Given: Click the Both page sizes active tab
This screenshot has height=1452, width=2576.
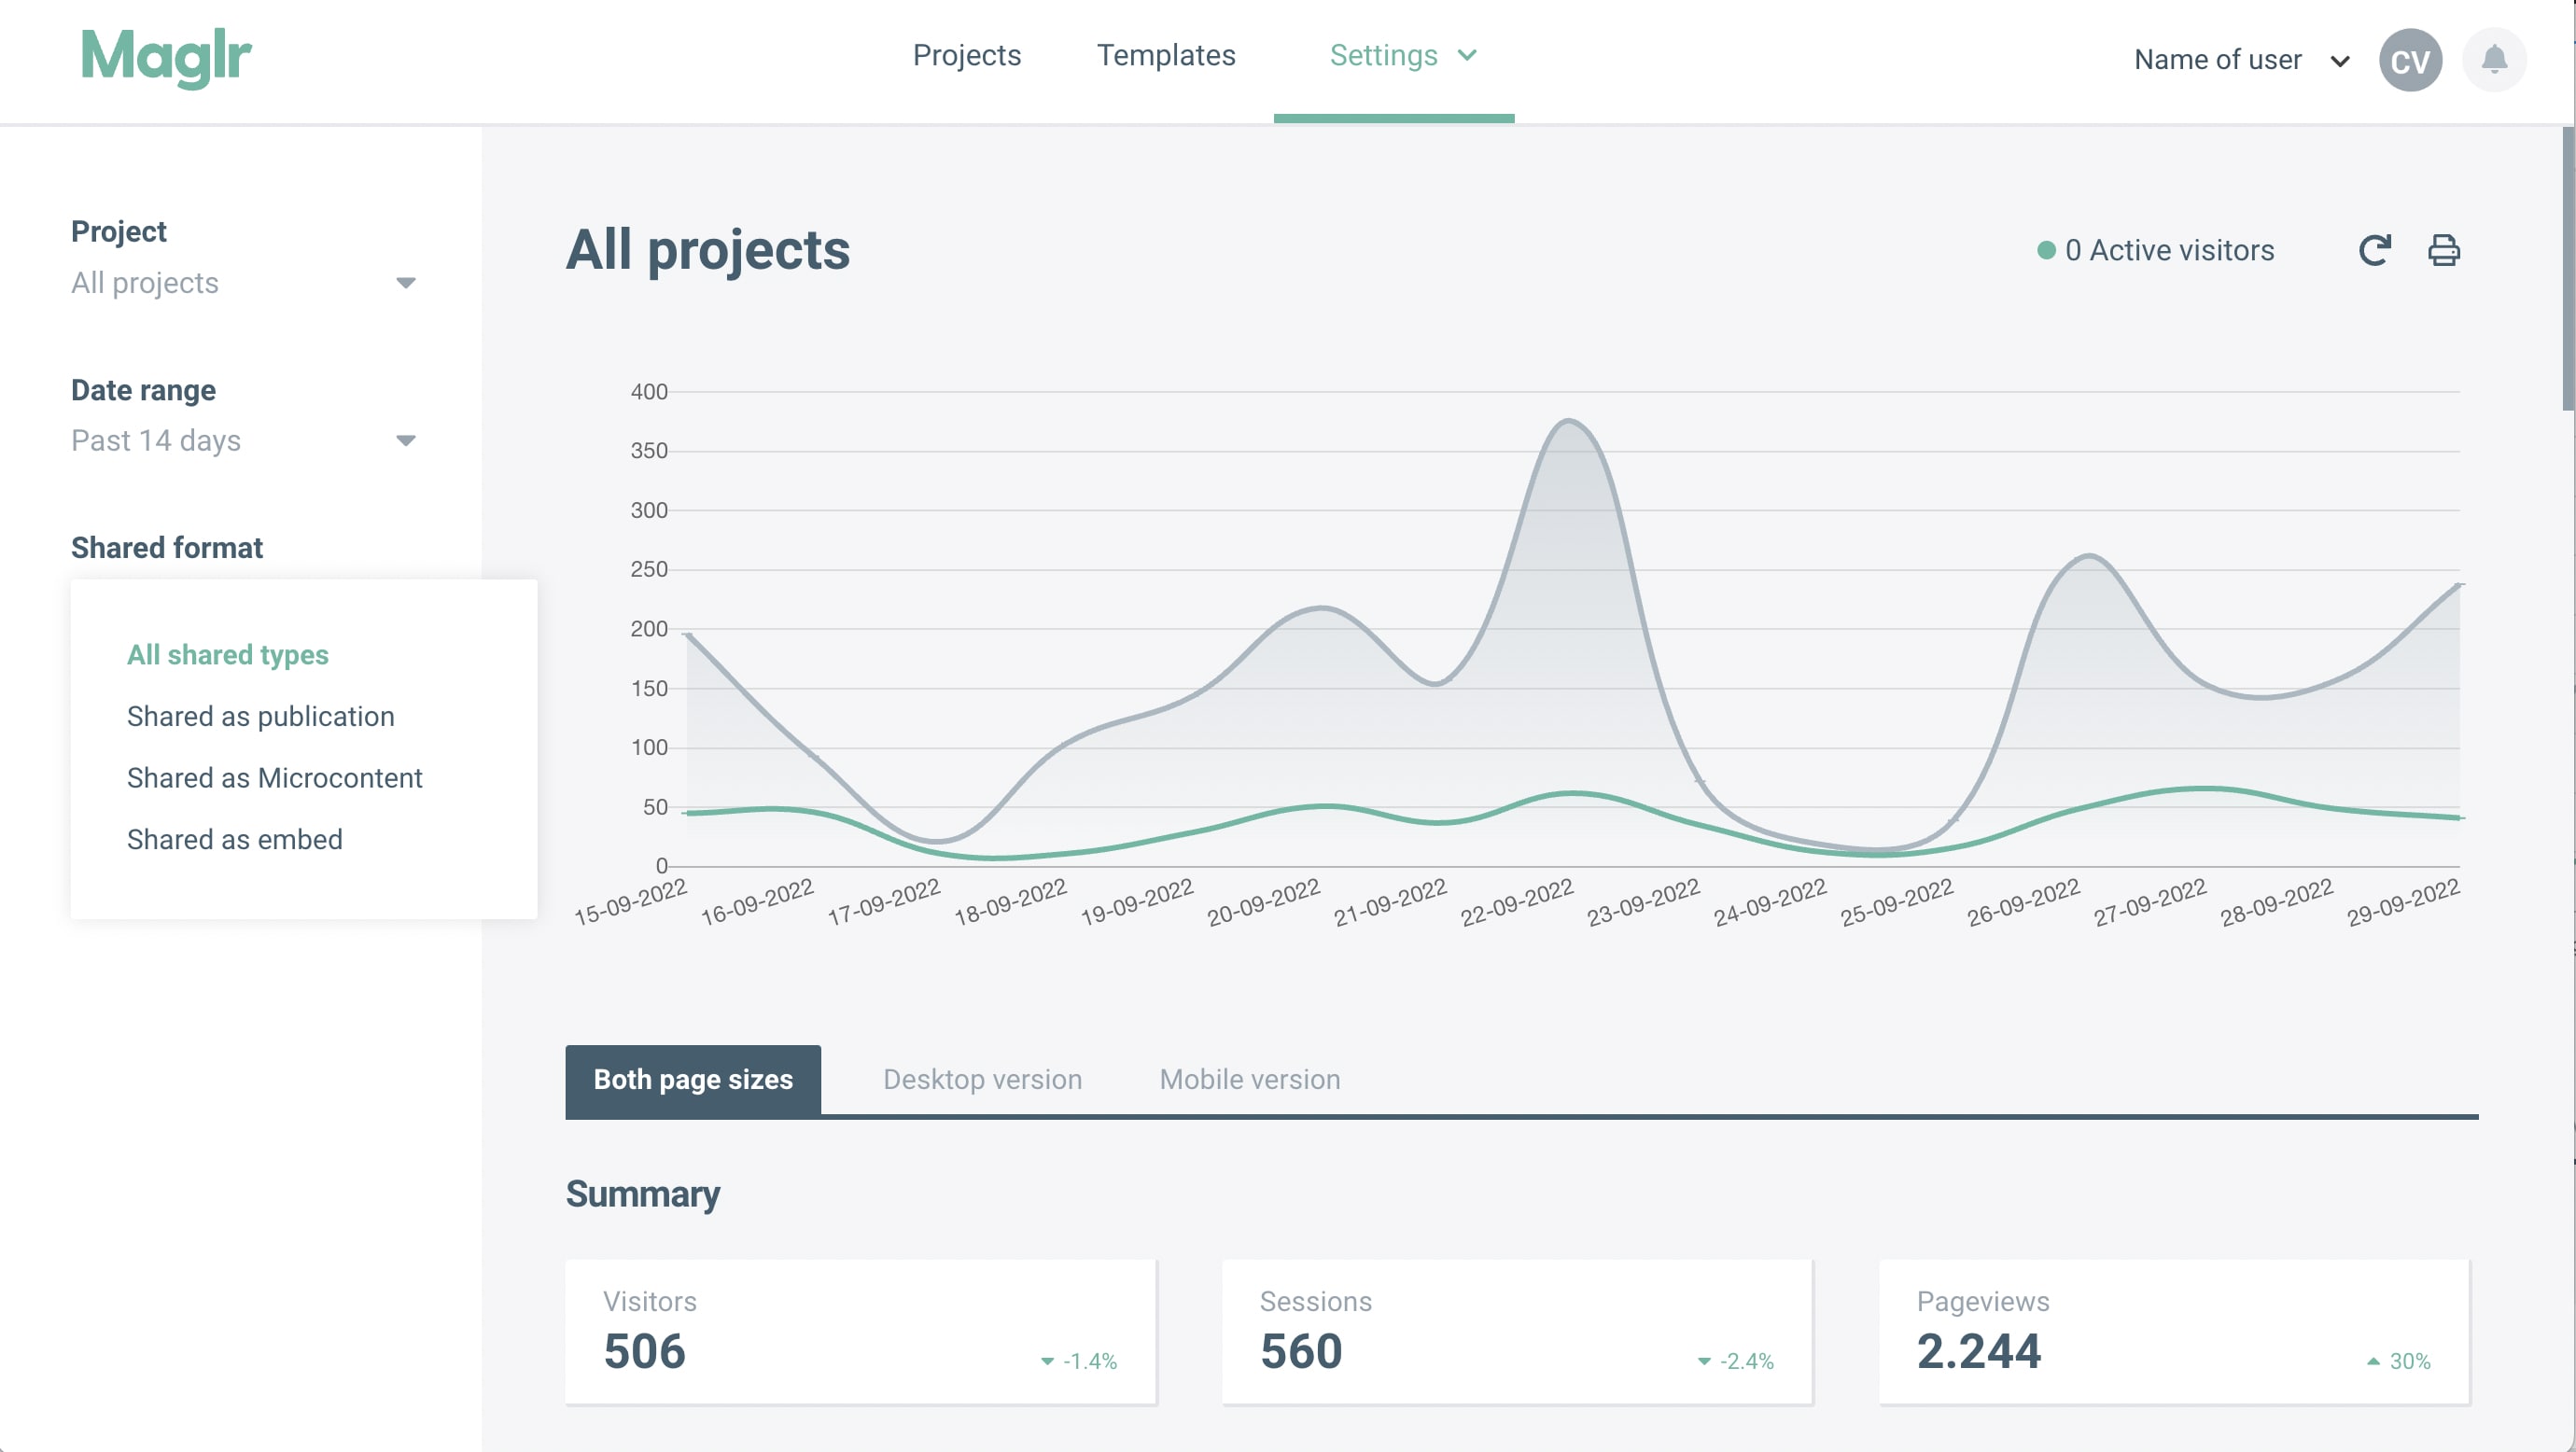Looking at the screenshot, I should (693, 1079).
